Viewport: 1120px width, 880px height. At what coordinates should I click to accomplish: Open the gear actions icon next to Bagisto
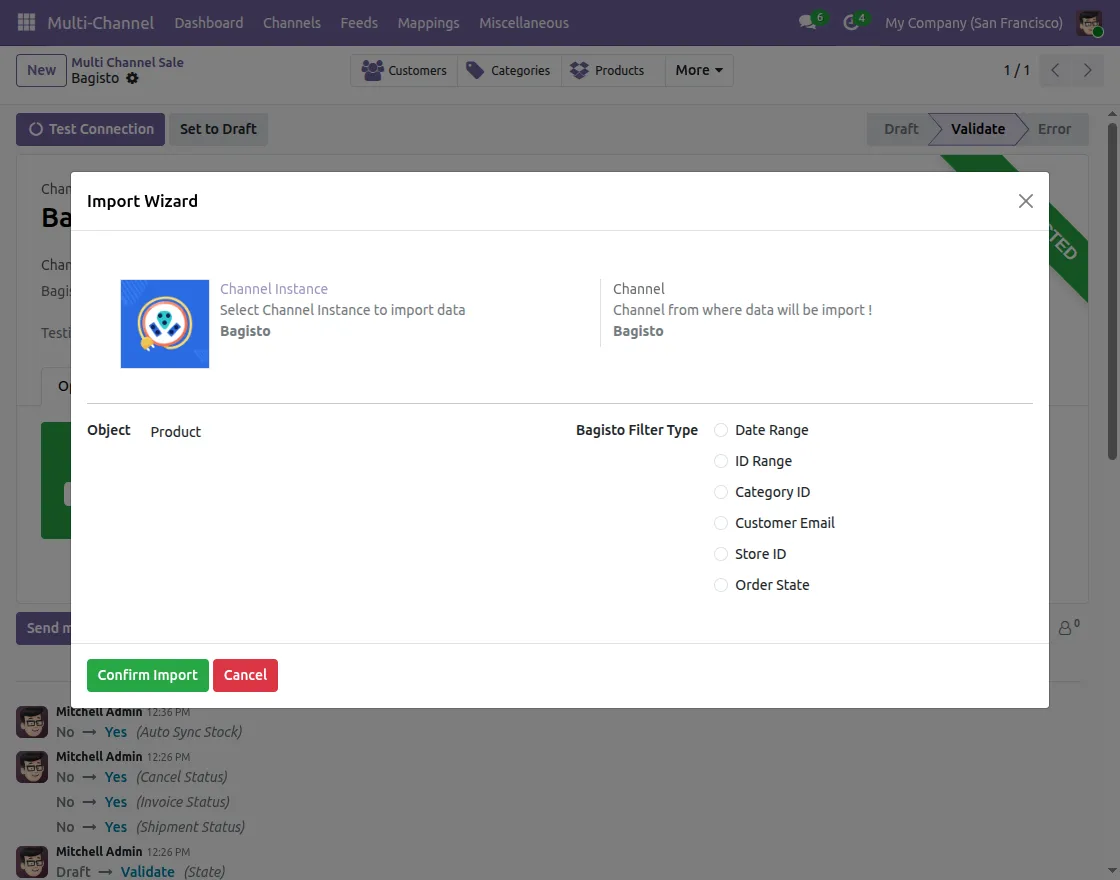click(132, 79)
